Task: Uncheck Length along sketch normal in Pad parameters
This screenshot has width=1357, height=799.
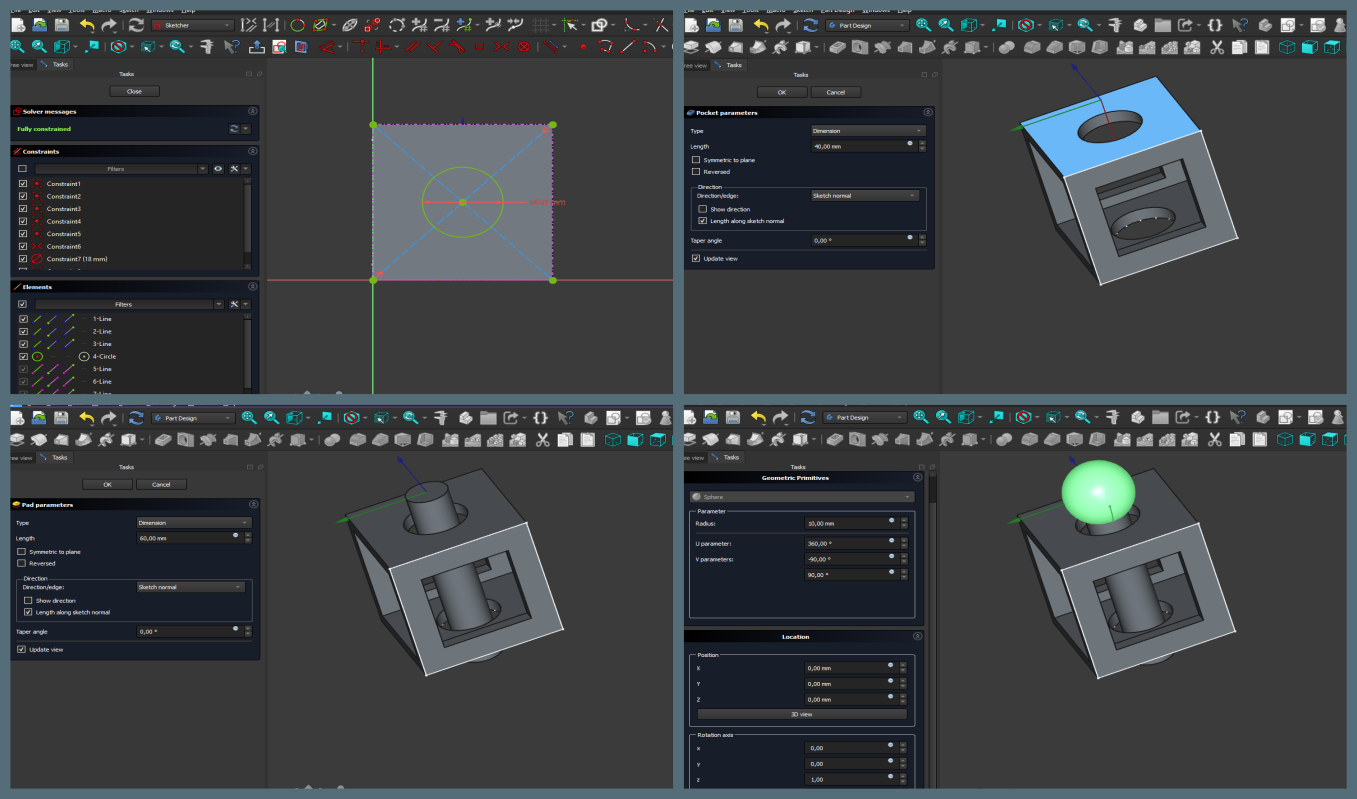Action: [28, 612]
